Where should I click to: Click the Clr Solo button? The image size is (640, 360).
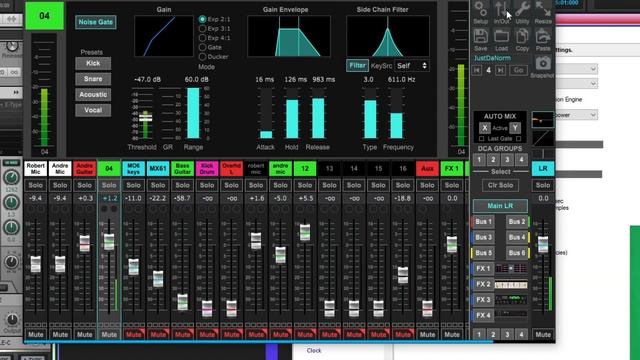tap(500, 185)
